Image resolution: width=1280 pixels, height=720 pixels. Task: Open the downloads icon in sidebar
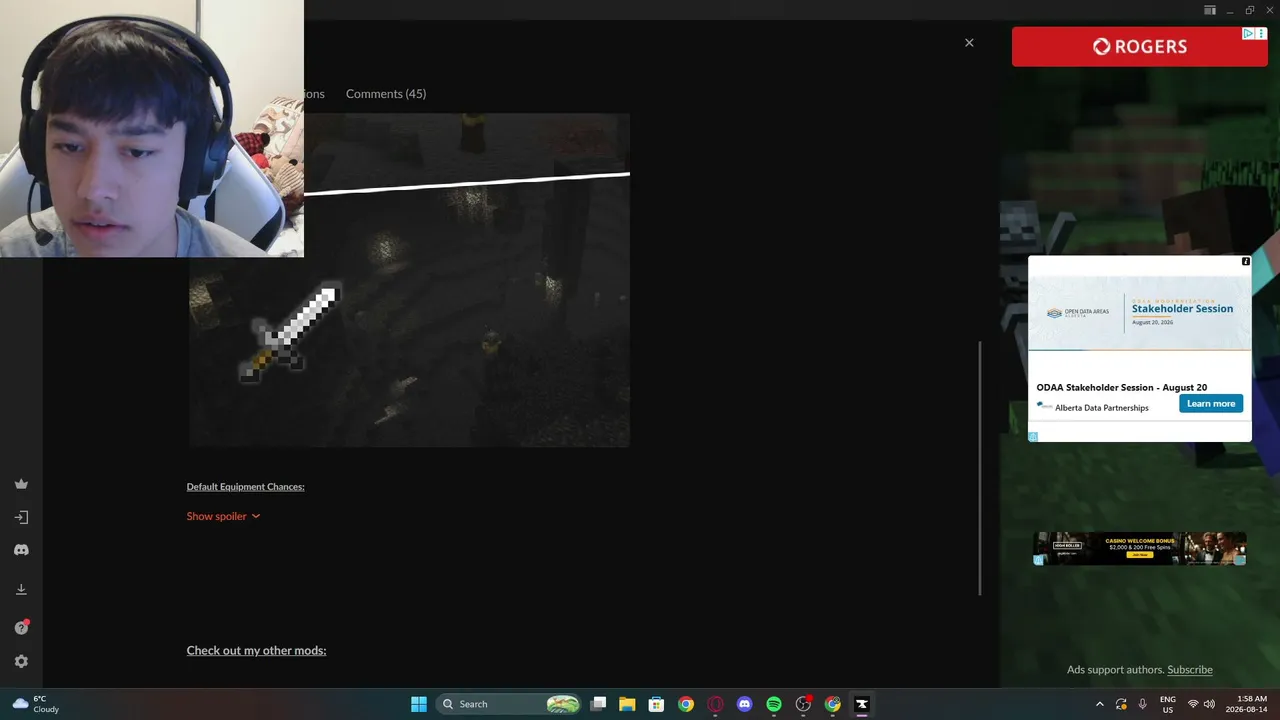tap(21, 590)
